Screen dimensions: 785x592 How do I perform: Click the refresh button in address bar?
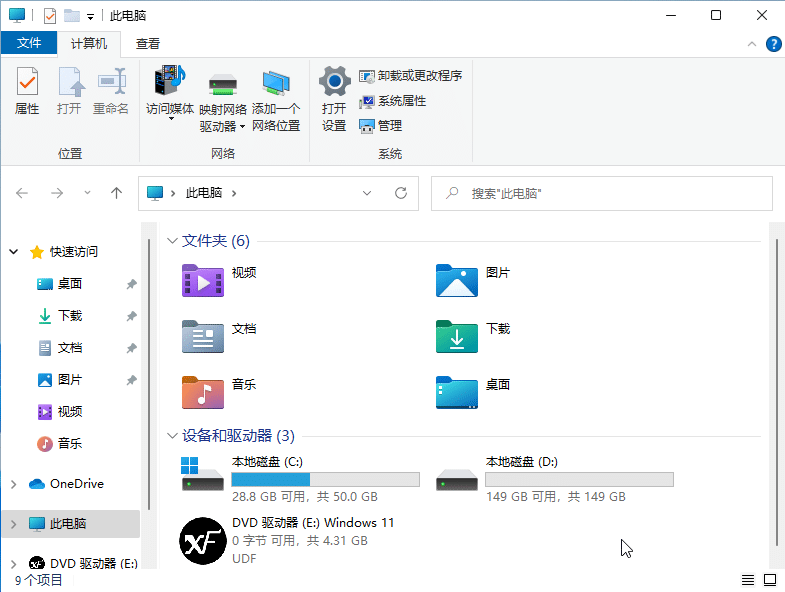coord(401,193)
